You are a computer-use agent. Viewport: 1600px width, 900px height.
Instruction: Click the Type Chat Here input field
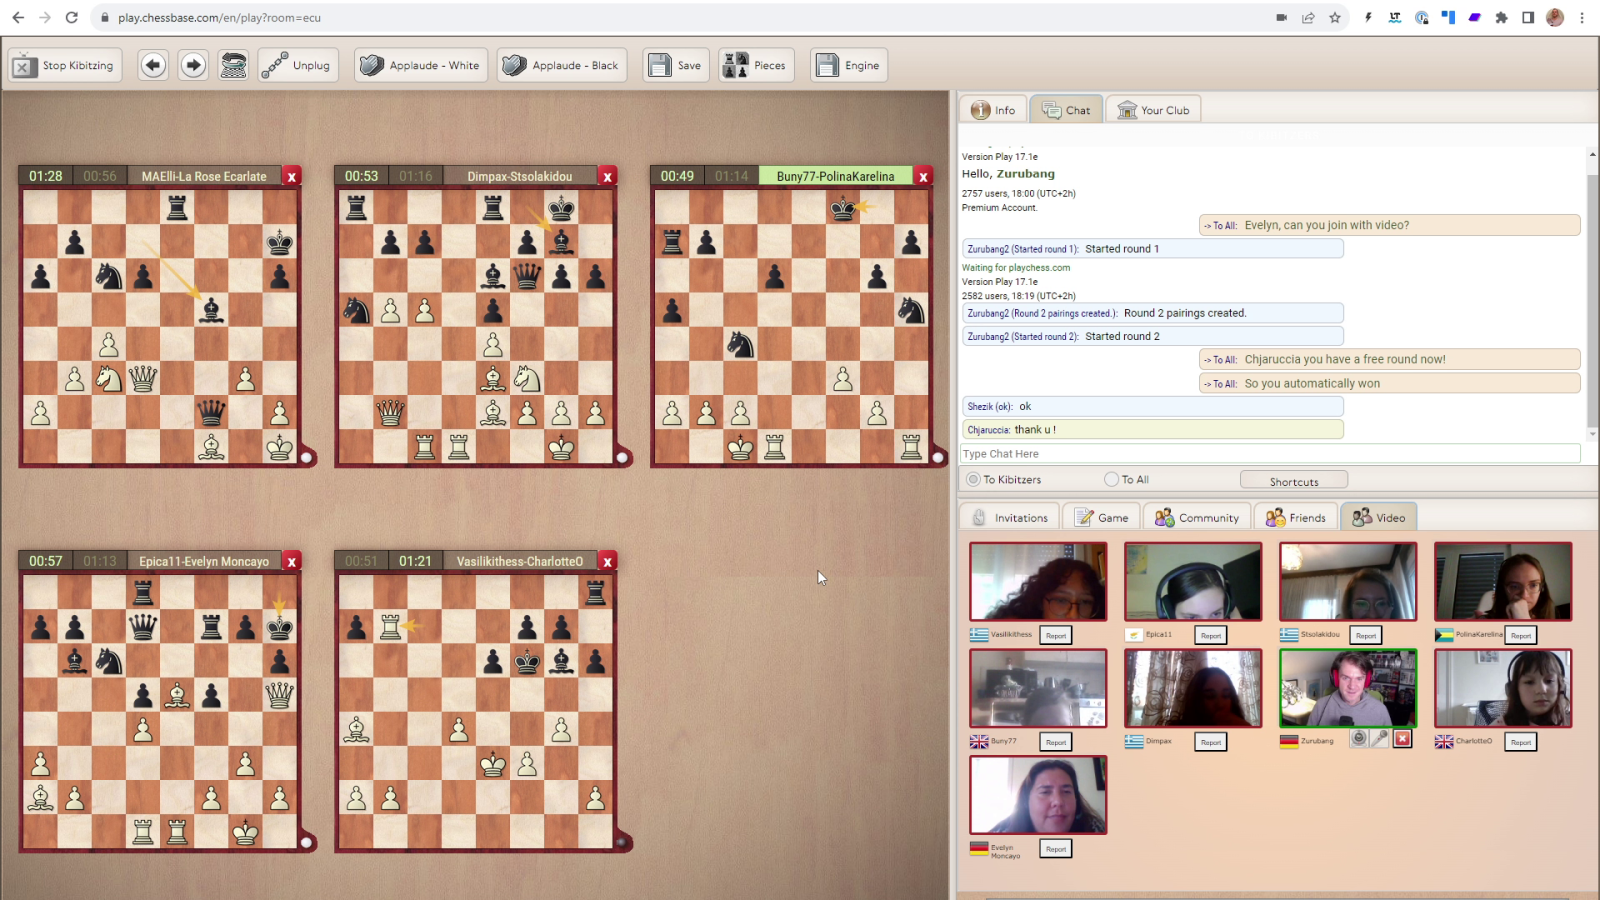(x=1270, y=454)
